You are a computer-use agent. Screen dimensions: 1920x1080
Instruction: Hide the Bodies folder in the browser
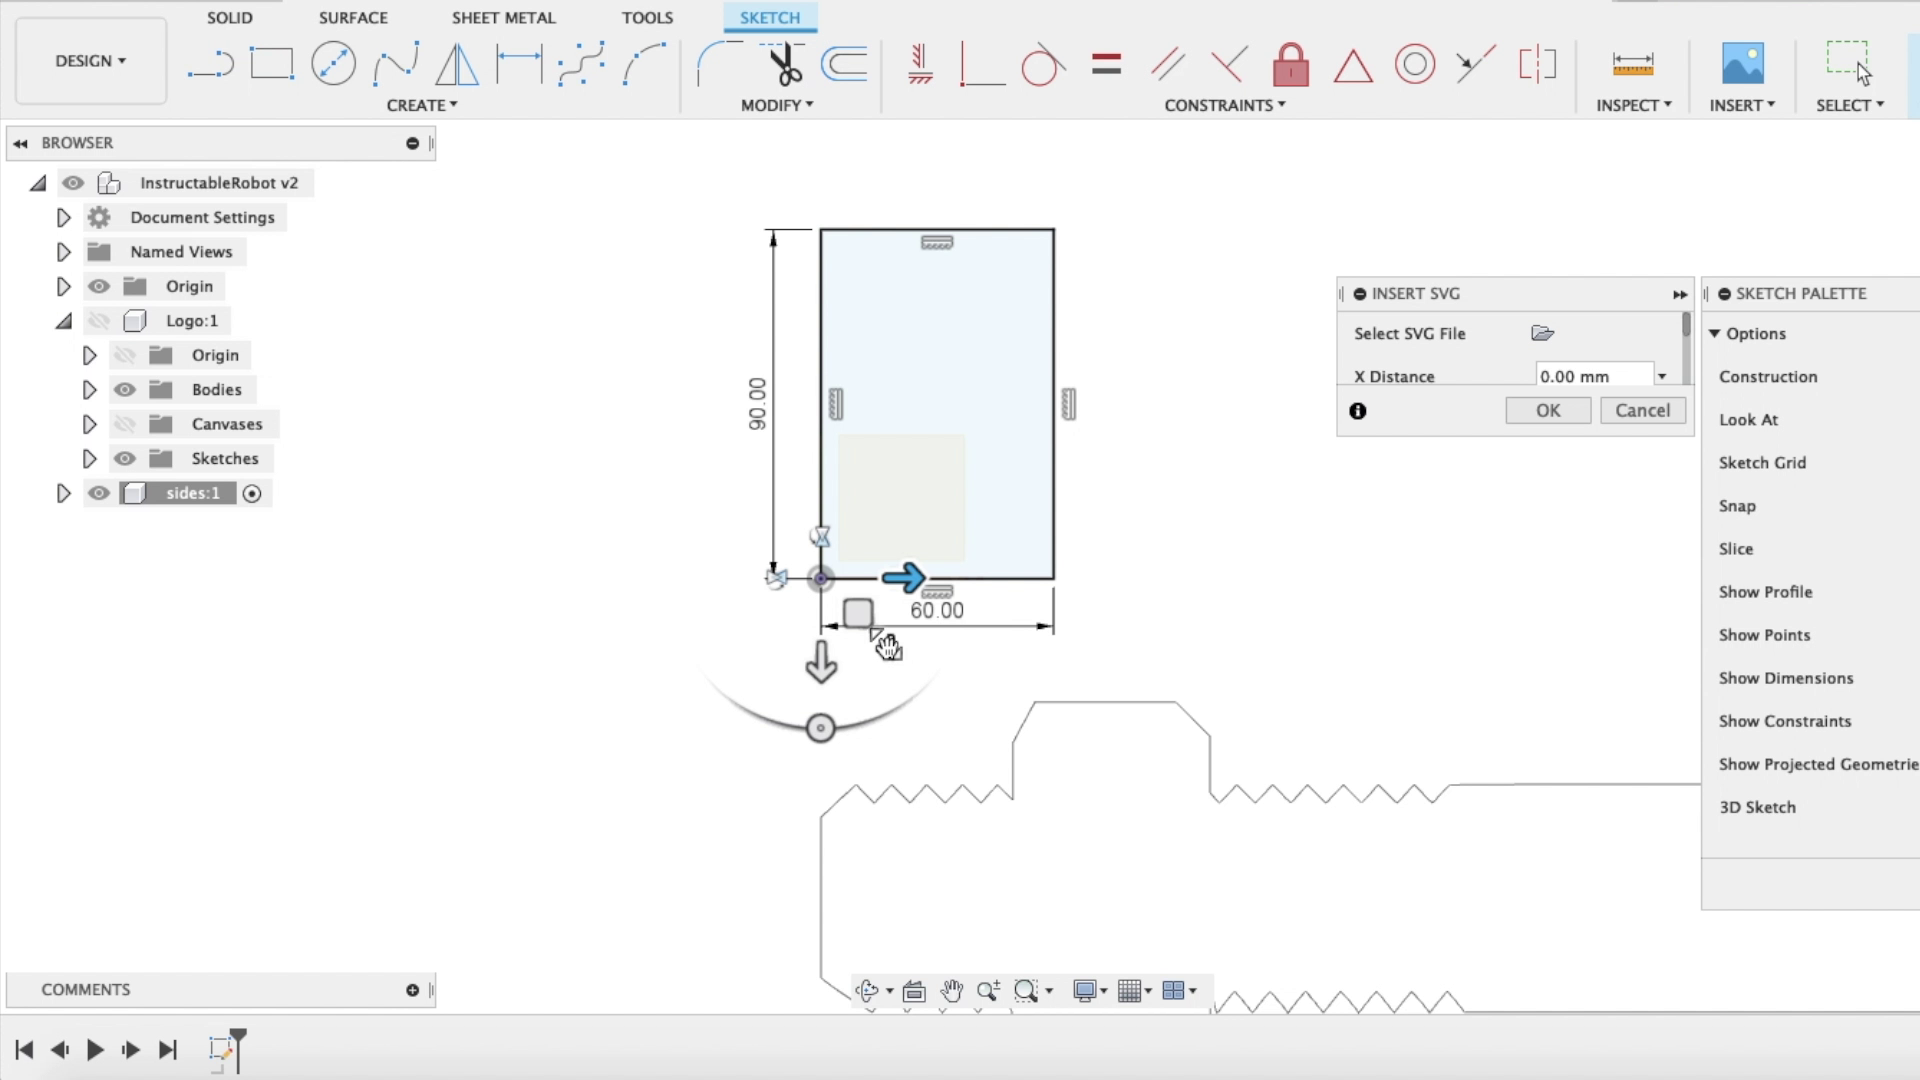(124, 389)
